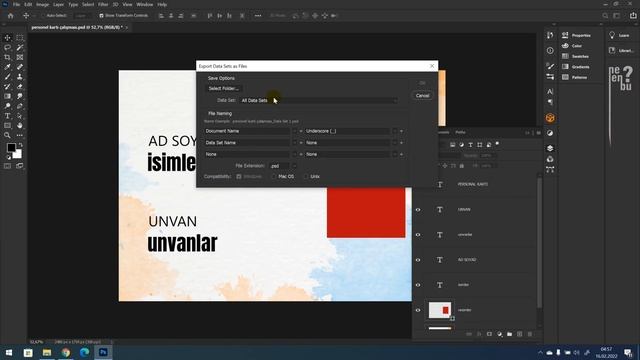Open the Edit Toolbar three-dots menu
This screenshot has width=640, height=360.
click(x=20, y=136)
